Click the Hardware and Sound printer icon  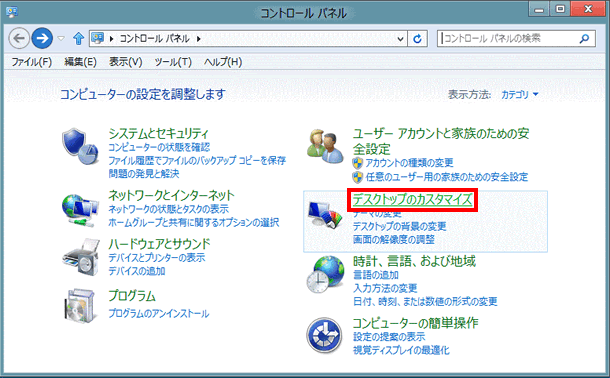coord(81,257)
